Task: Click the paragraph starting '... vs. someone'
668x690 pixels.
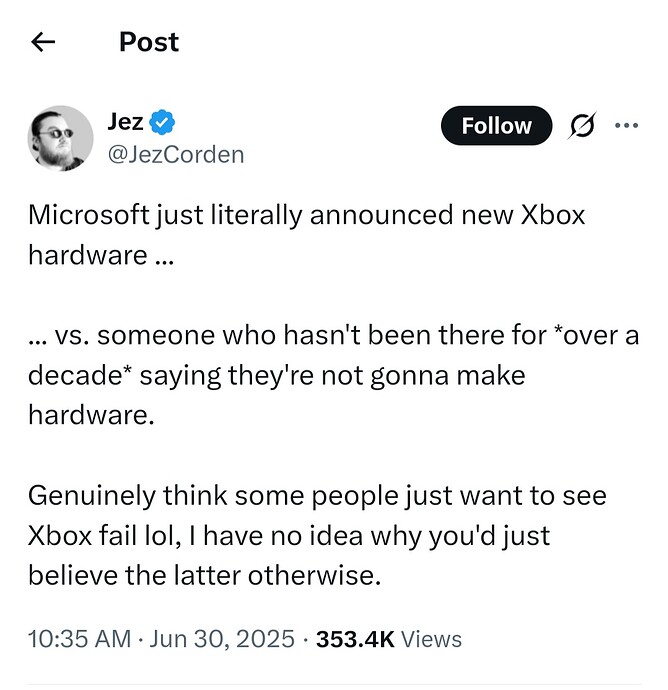Action: pos(333,375)
